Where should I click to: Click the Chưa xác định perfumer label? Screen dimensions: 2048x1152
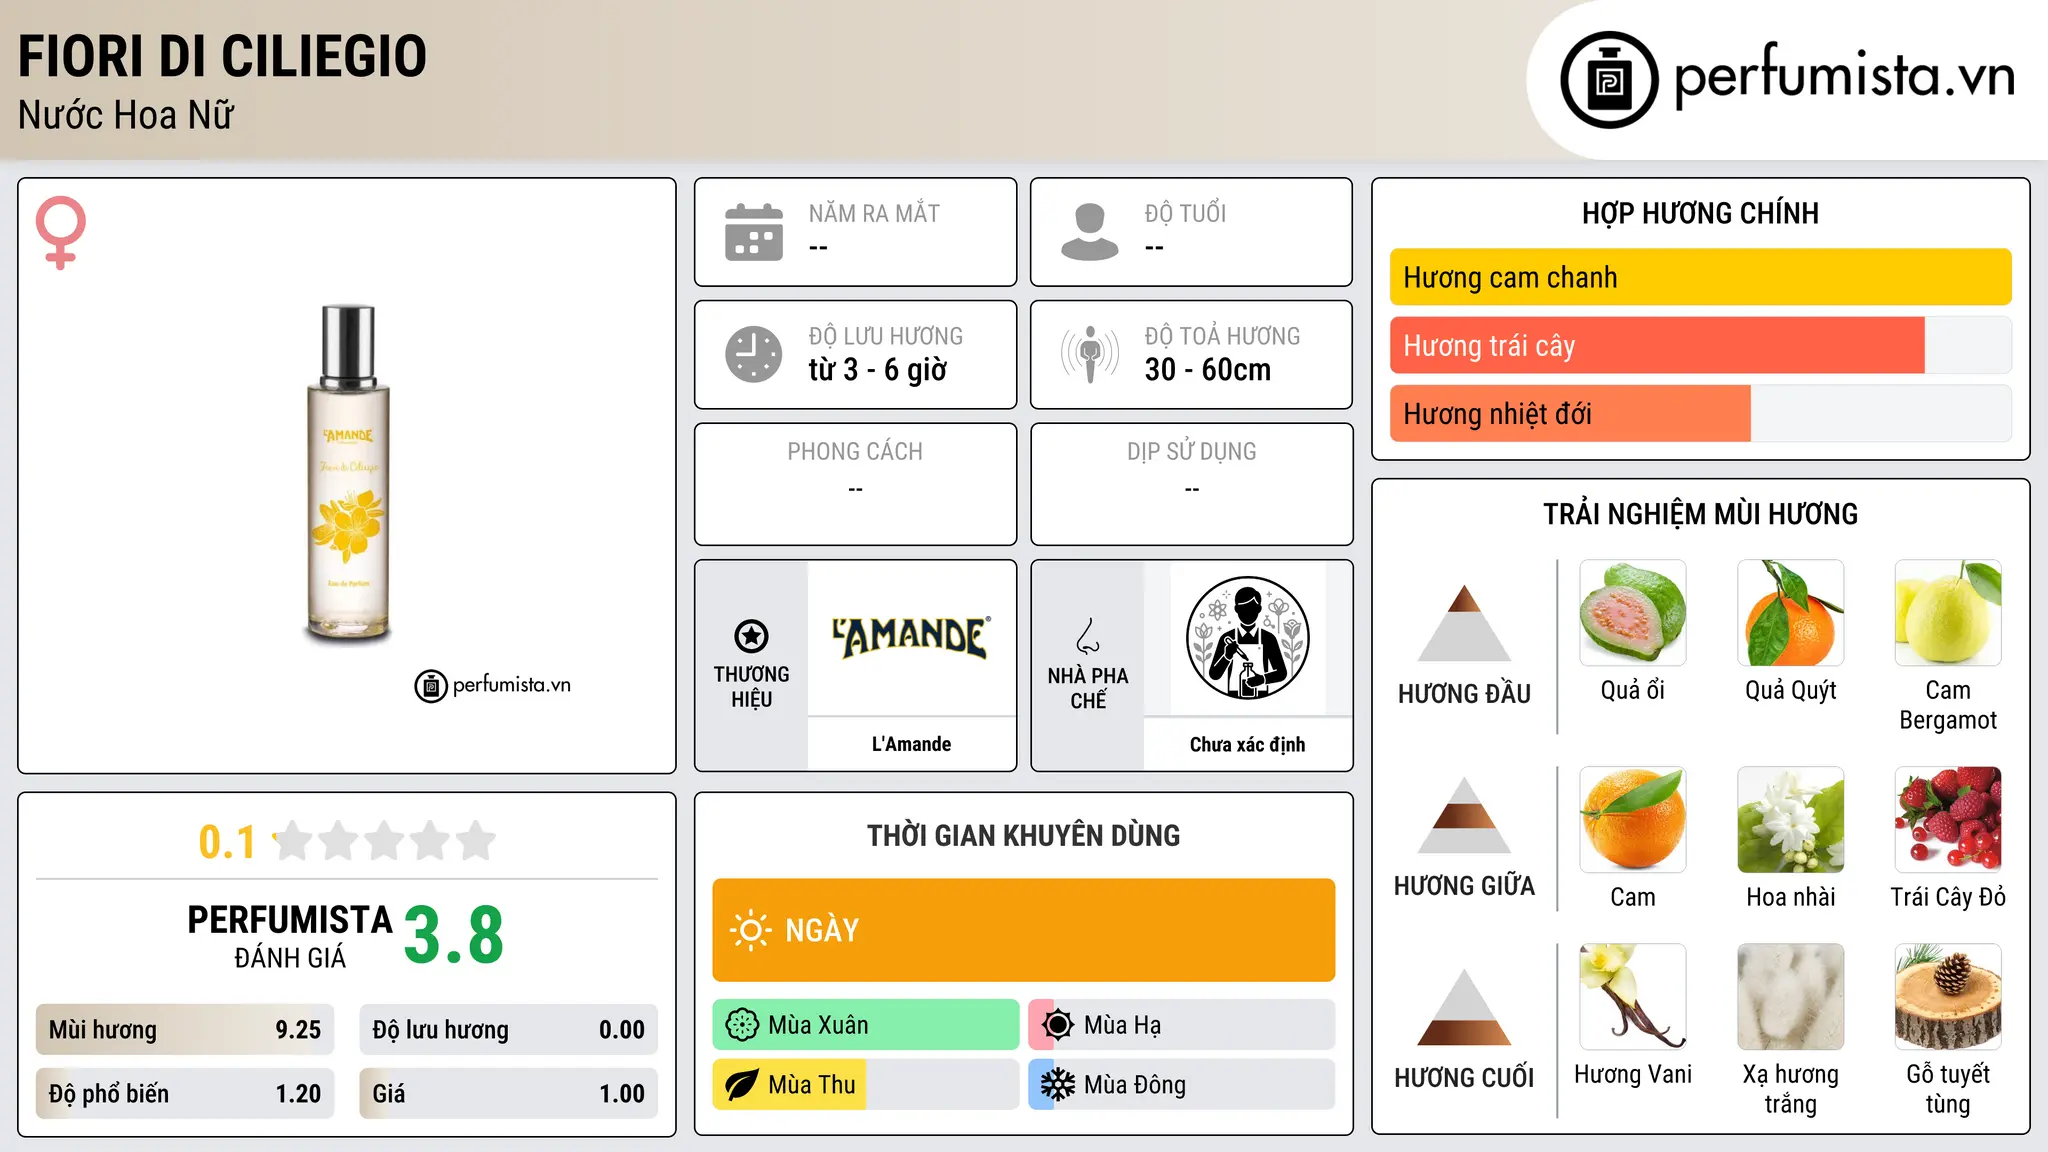1247,744
